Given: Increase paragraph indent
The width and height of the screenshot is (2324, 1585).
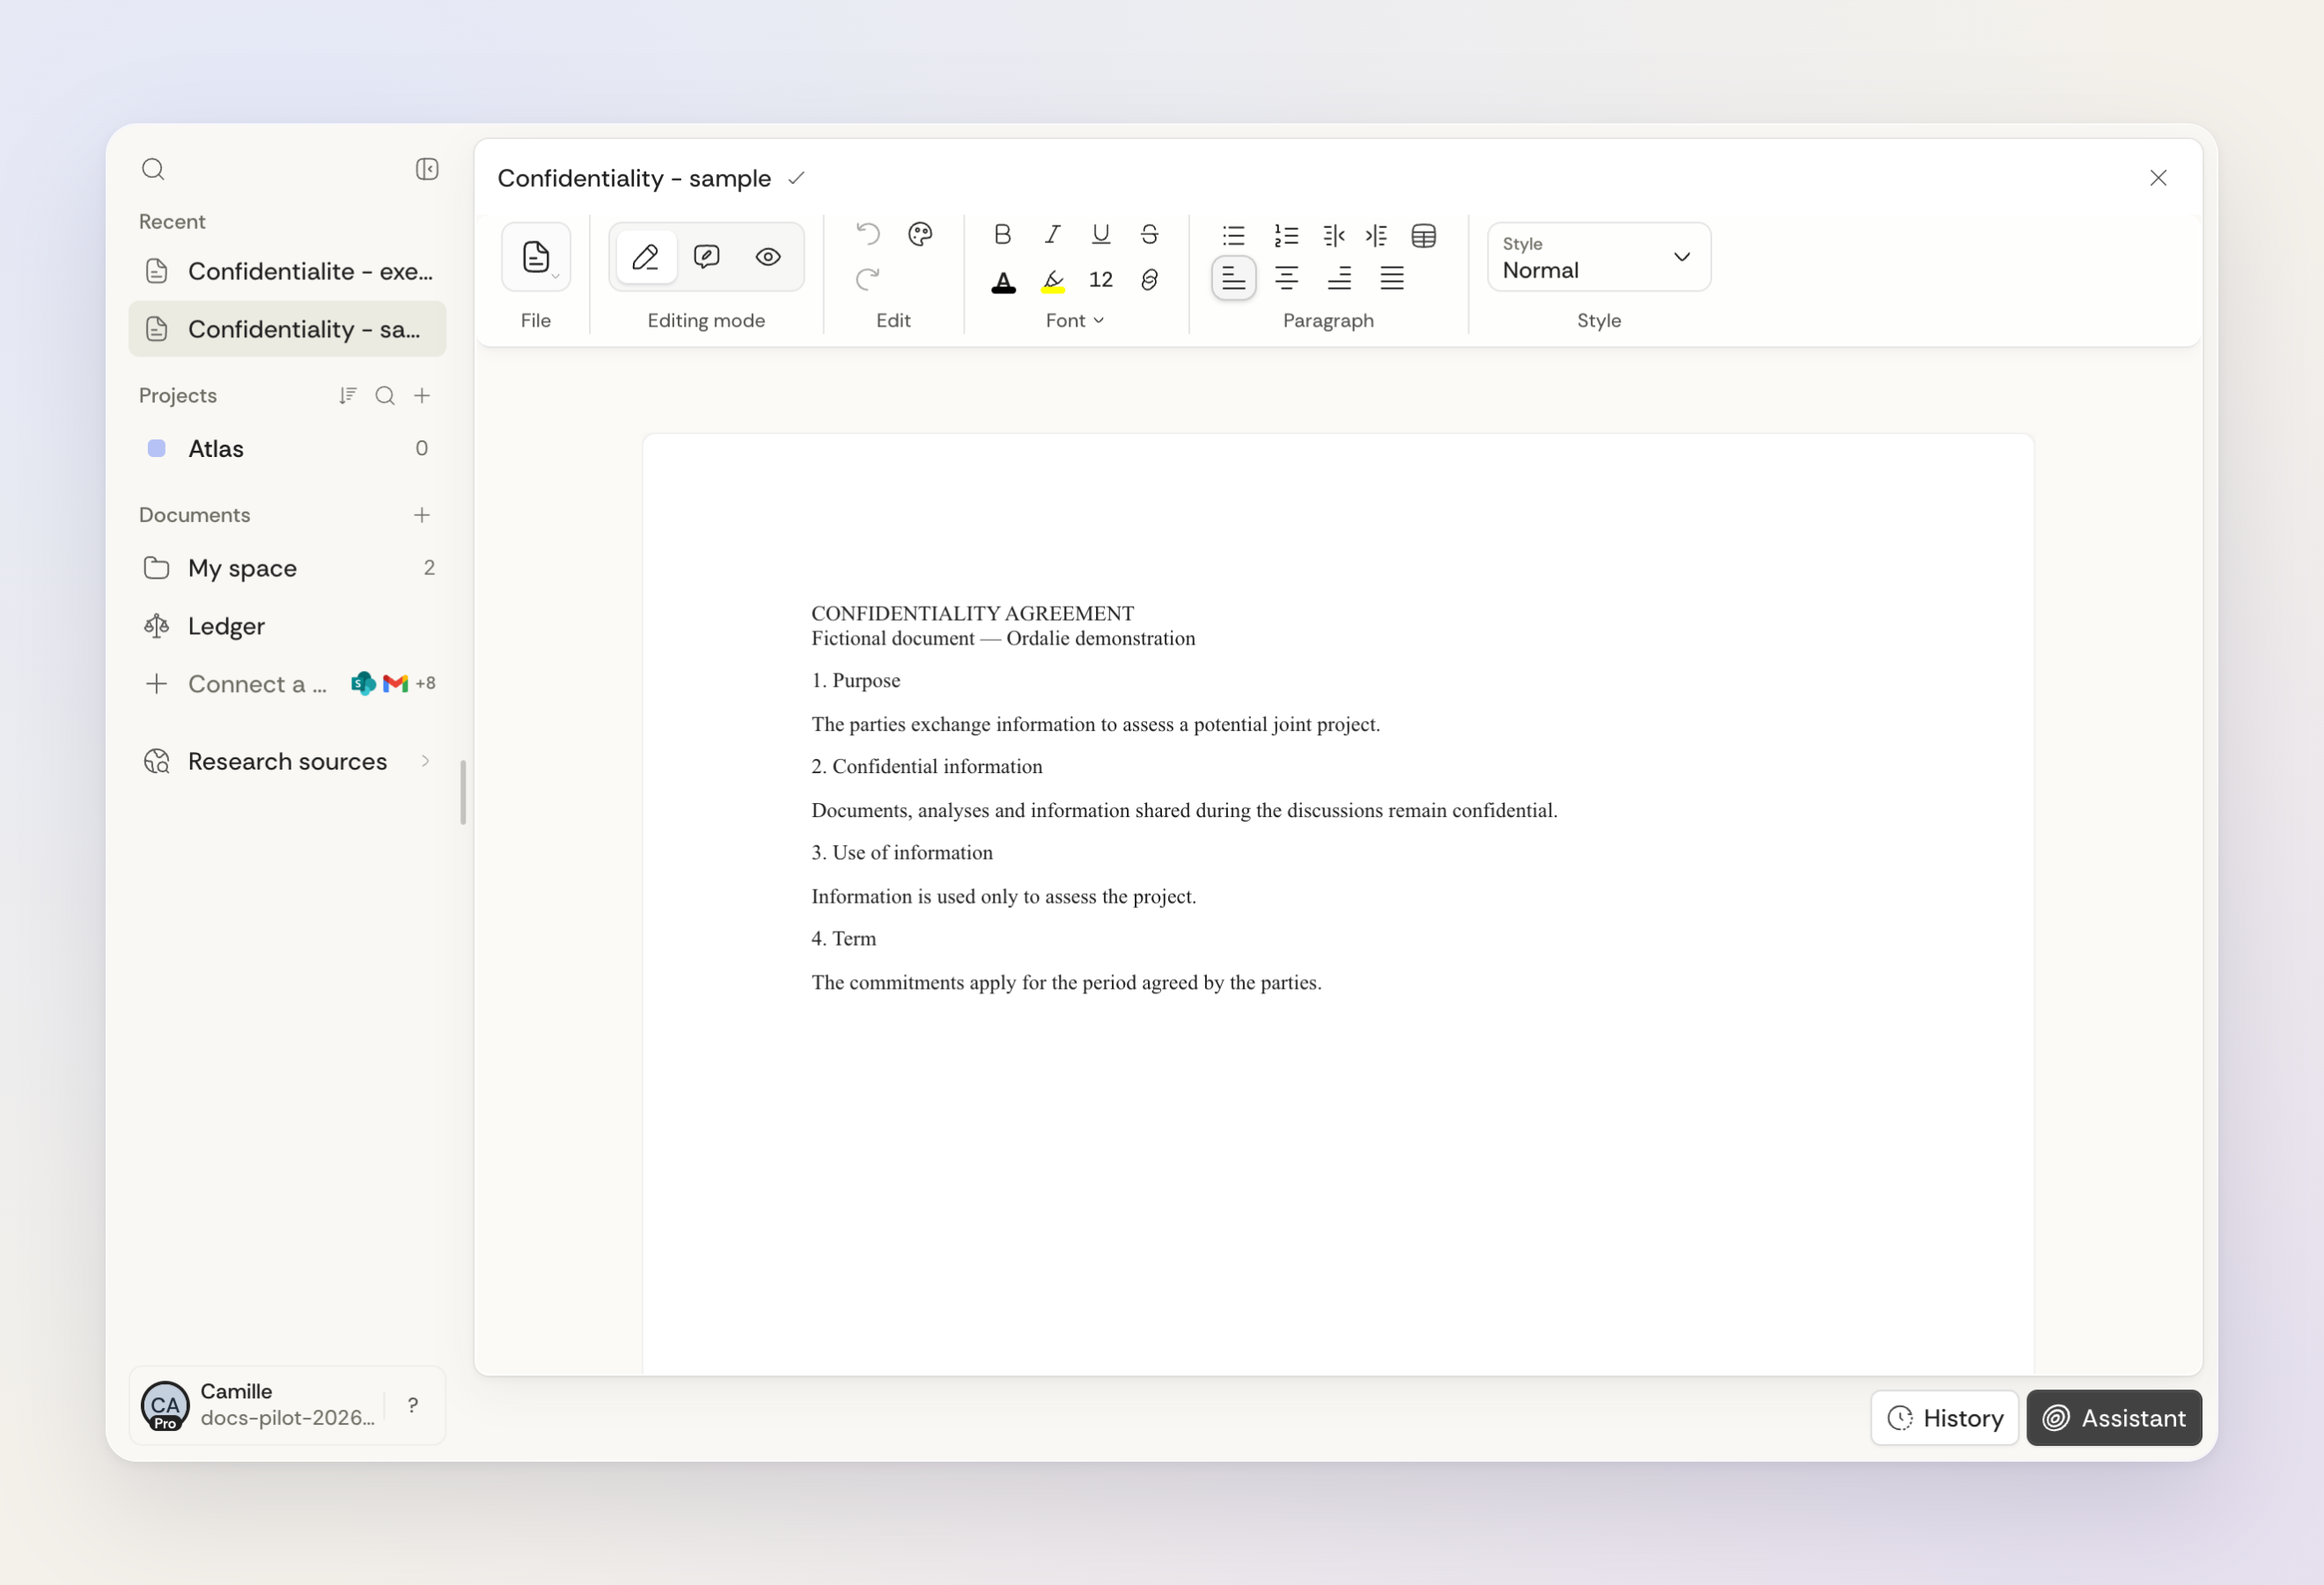Looking at the screenshot, I should tap(1377, 235).
